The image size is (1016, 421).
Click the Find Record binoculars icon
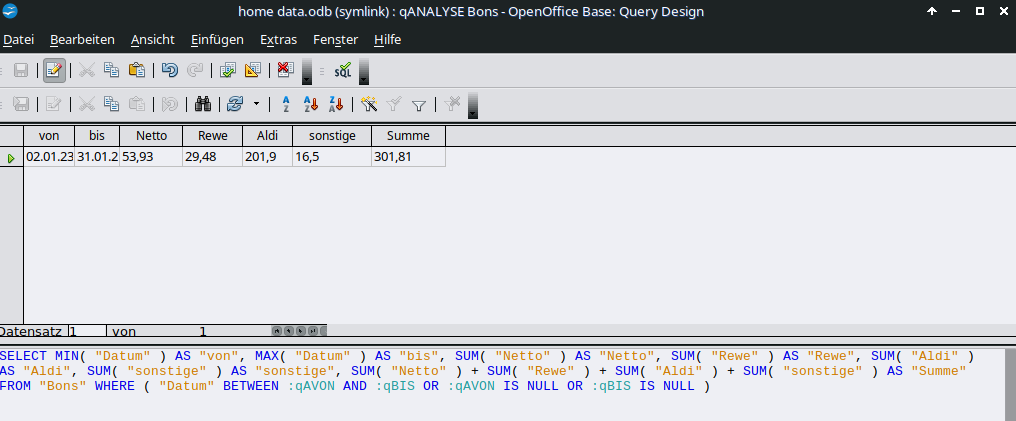[202, 104]
